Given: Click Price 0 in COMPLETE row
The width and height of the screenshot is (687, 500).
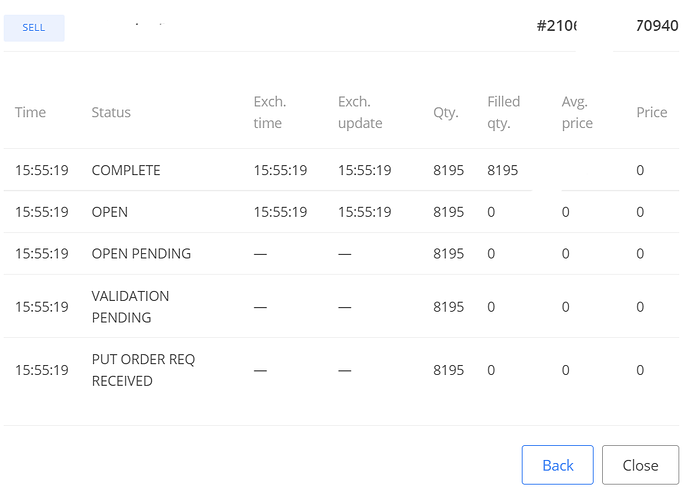Looking at the screenshot, I should (640, 170).
